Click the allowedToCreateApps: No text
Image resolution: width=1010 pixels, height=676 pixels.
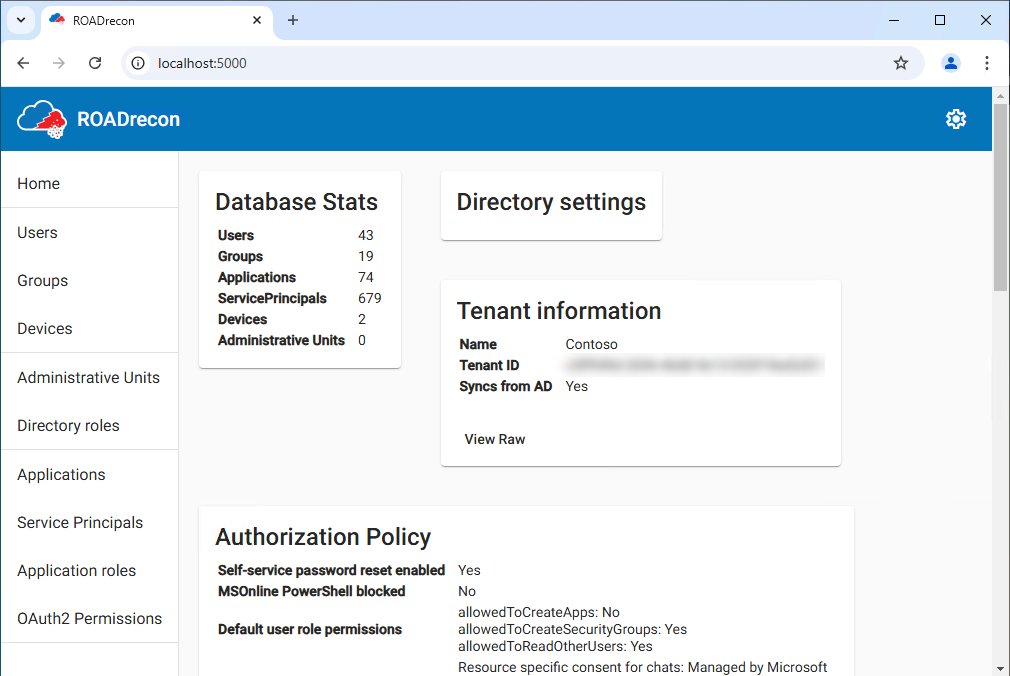coord(538,612)
